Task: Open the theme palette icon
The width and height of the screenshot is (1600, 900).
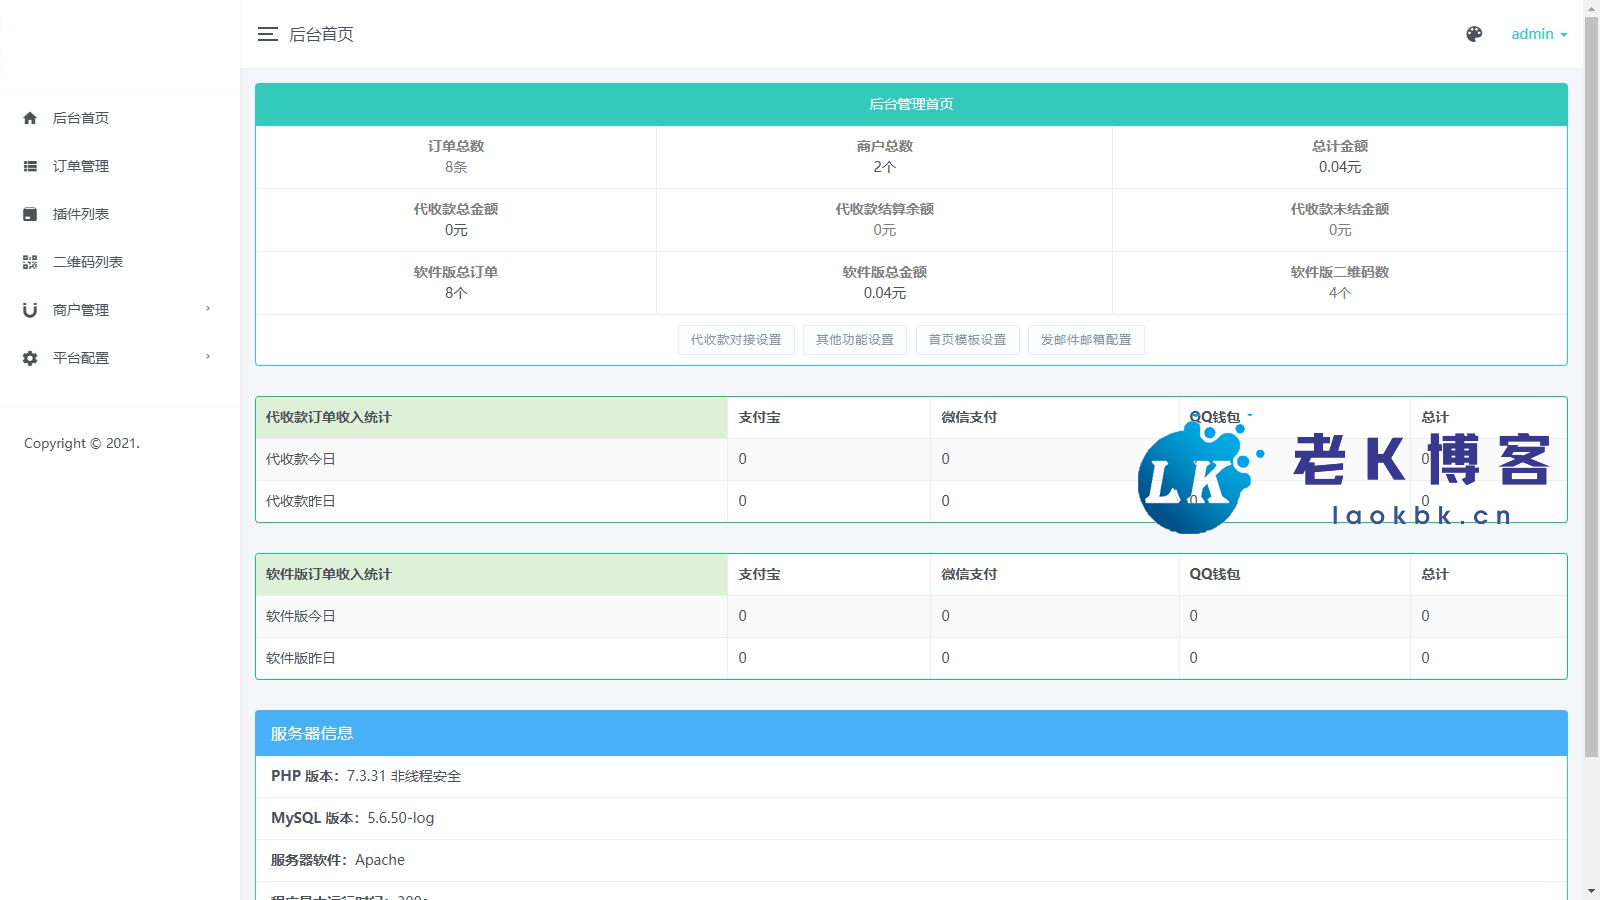Action: pyautogui.click(x=1474, y=34)
